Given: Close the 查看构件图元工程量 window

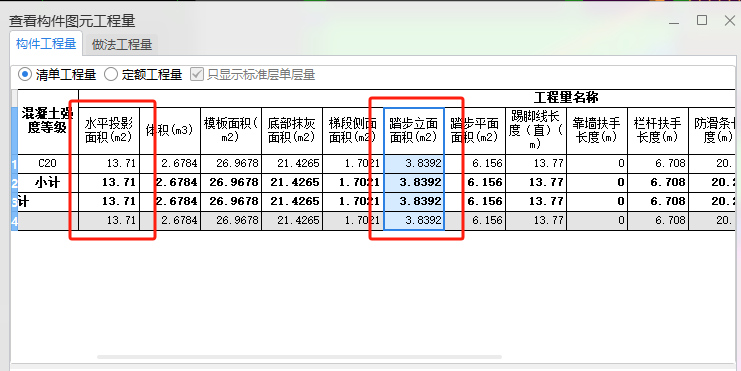Looking at the screenshot, I should pyautogui.click(x=729, y=20).
